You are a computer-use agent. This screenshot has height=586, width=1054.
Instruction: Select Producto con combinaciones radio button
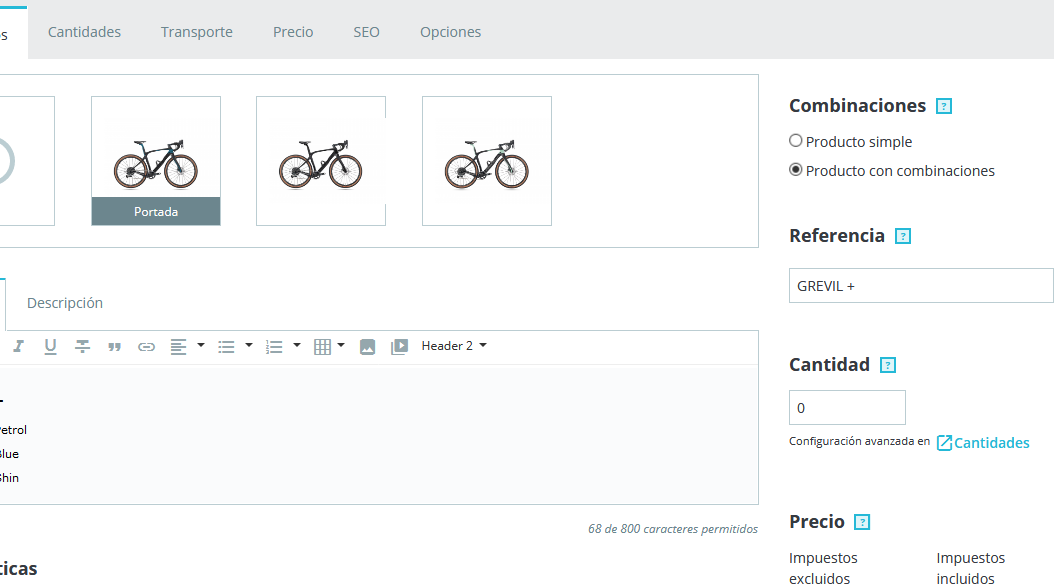click(x=796, y=170)
